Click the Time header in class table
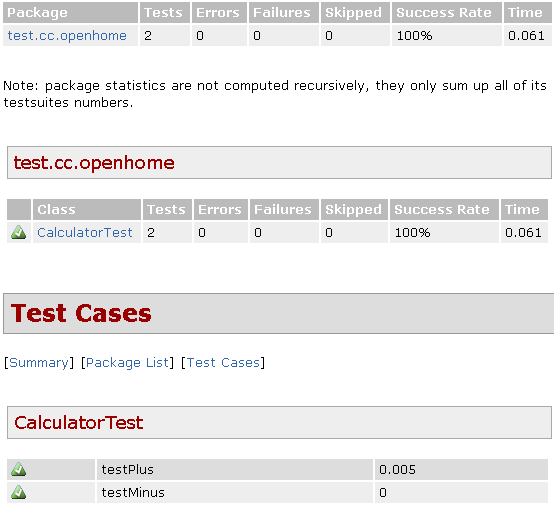 (x=522, y=210)
